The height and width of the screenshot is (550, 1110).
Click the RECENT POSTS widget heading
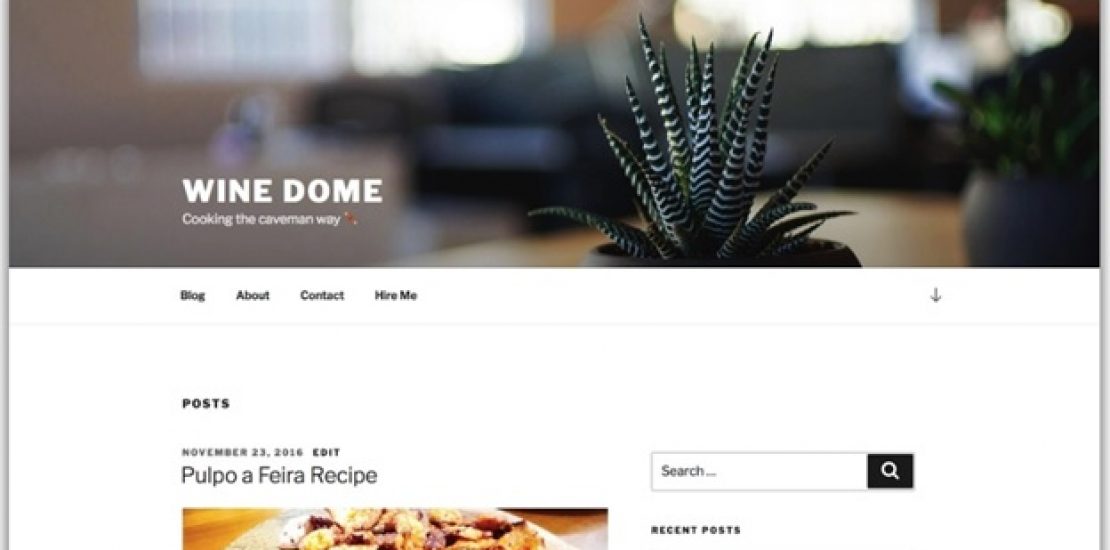tap(696, 530)
